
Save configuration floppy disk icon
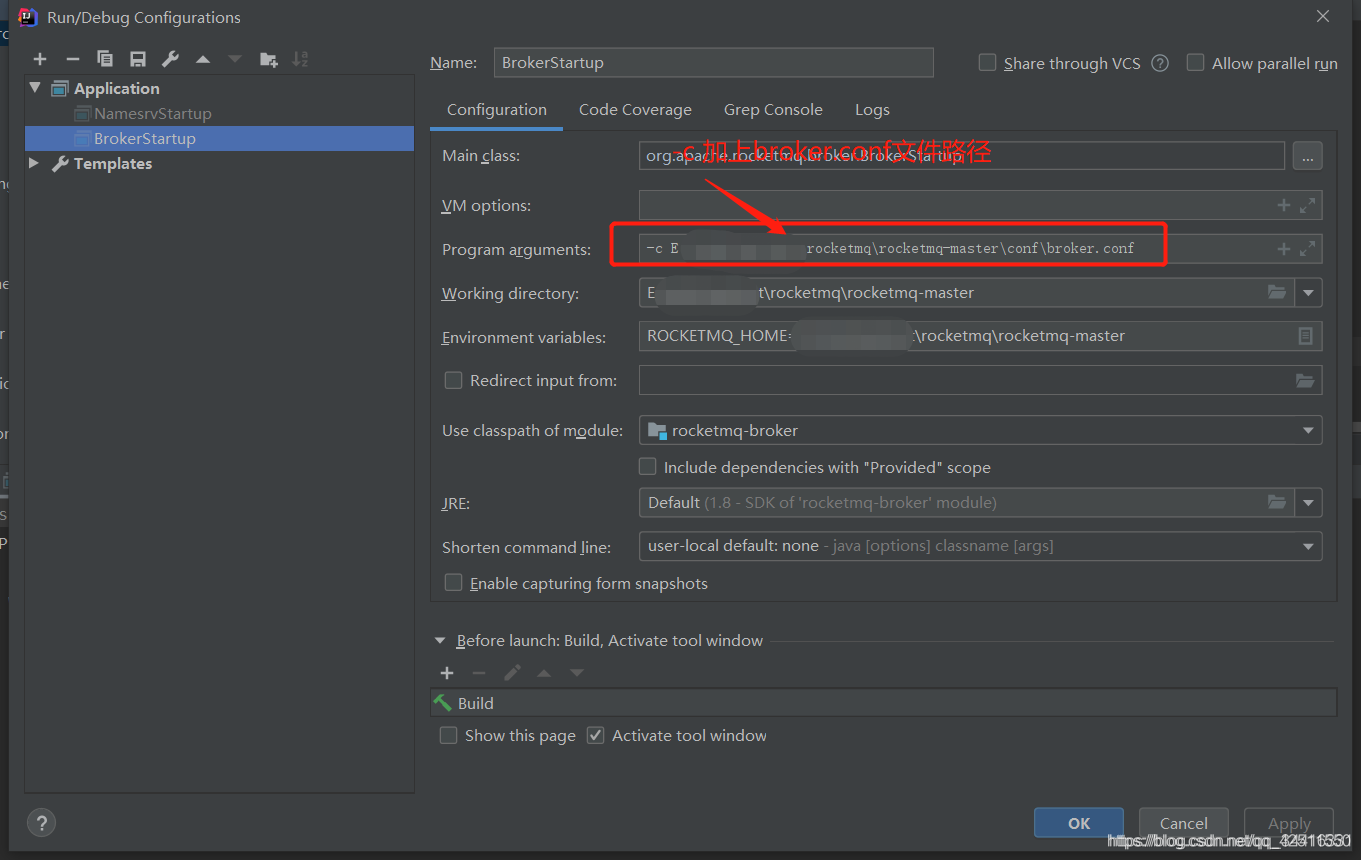(x=138, y=59)
